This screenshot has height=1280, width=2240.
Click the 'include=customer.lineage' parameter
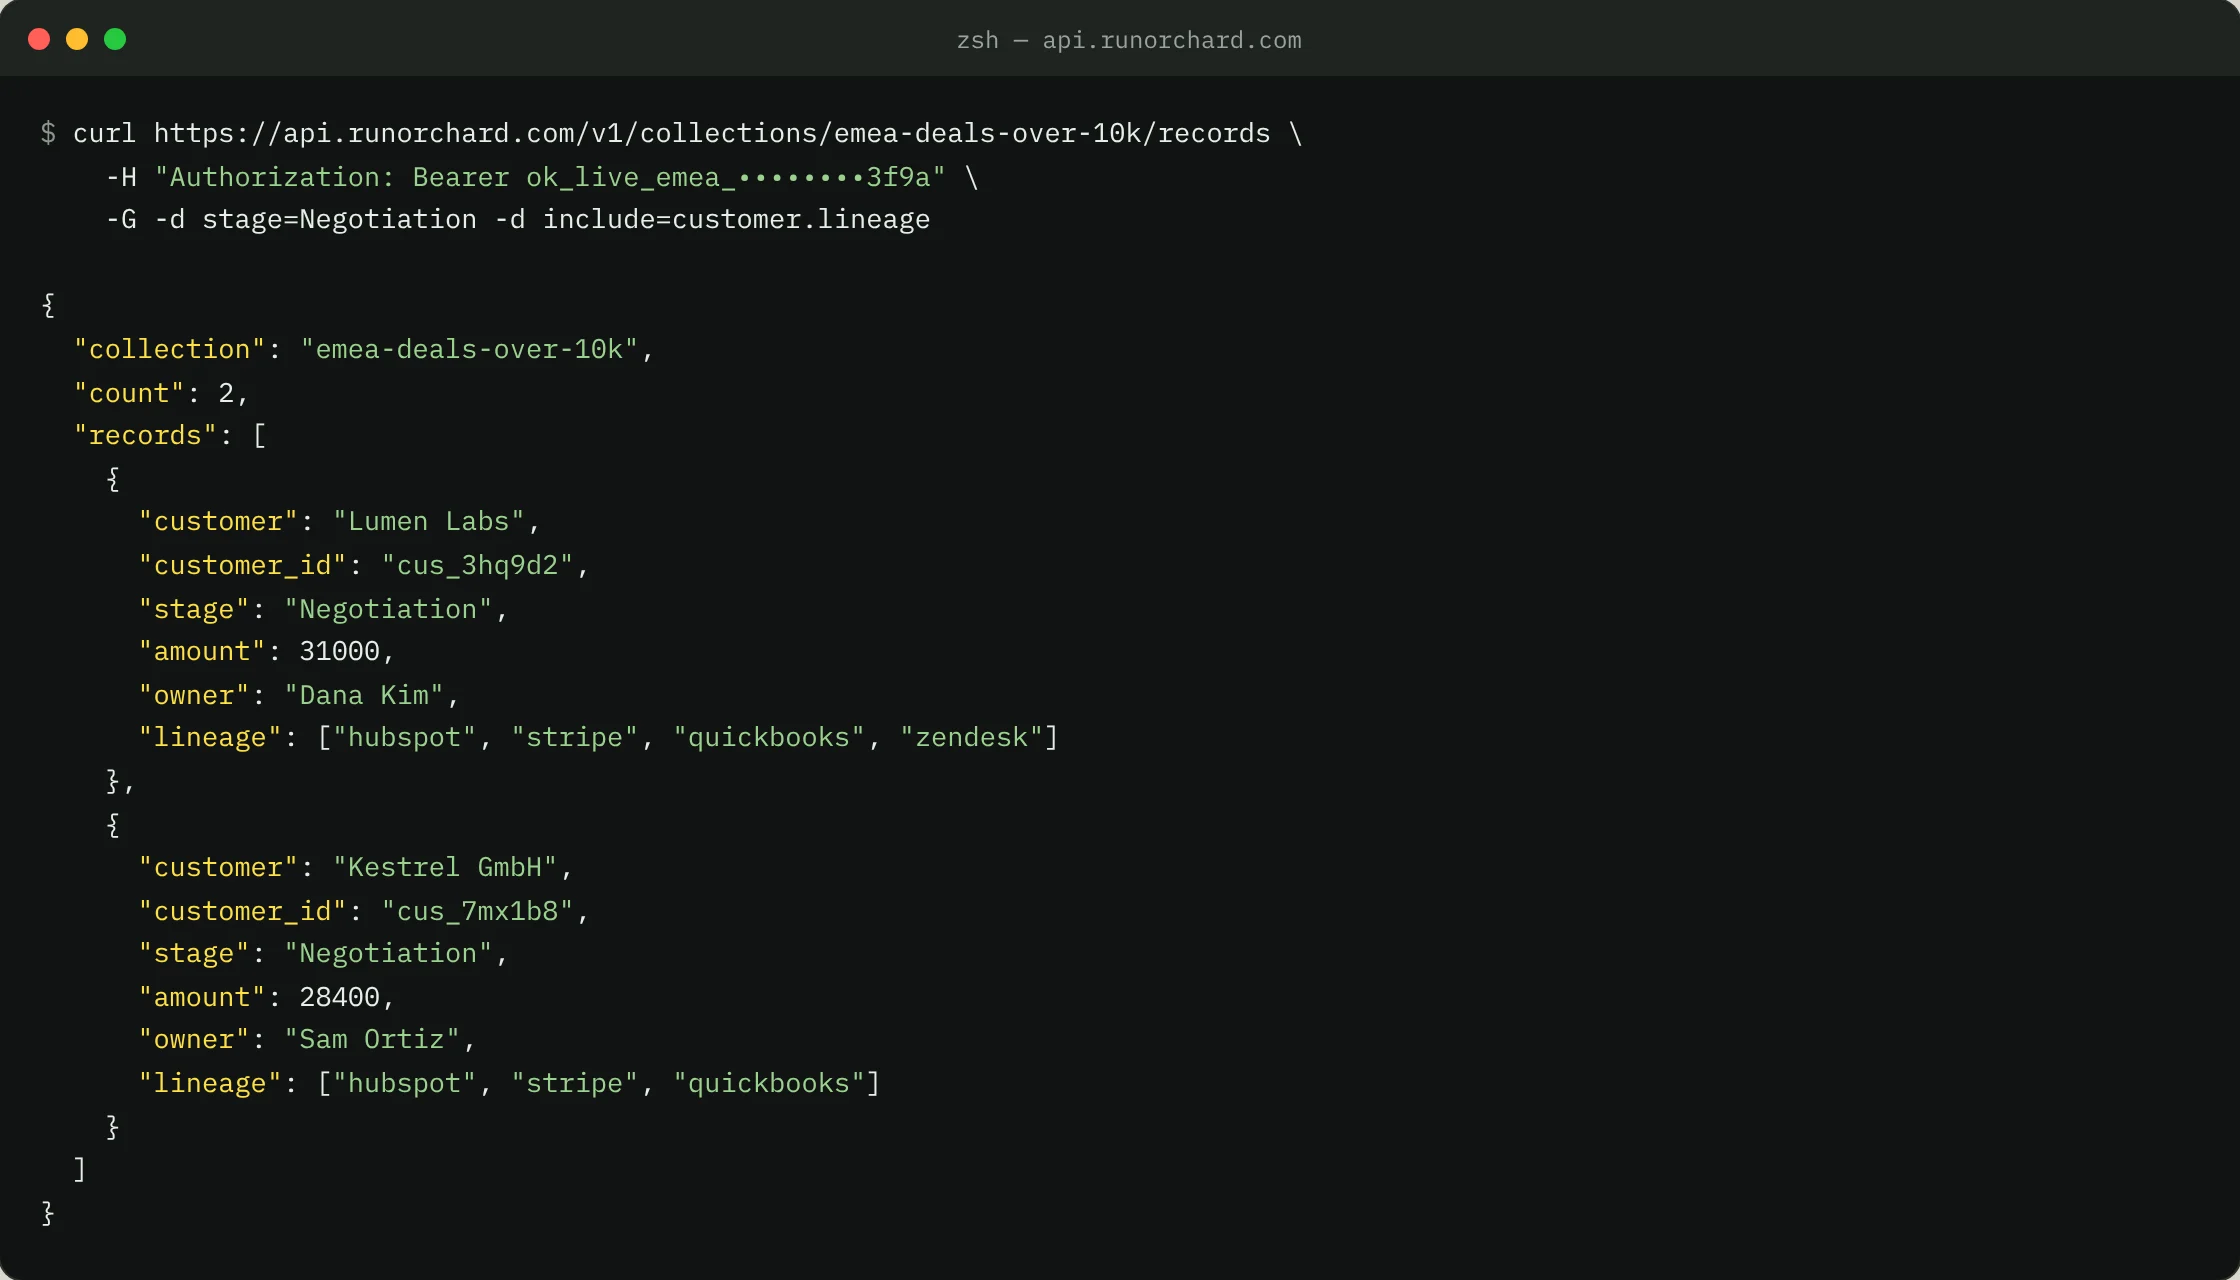coord(736,219)
